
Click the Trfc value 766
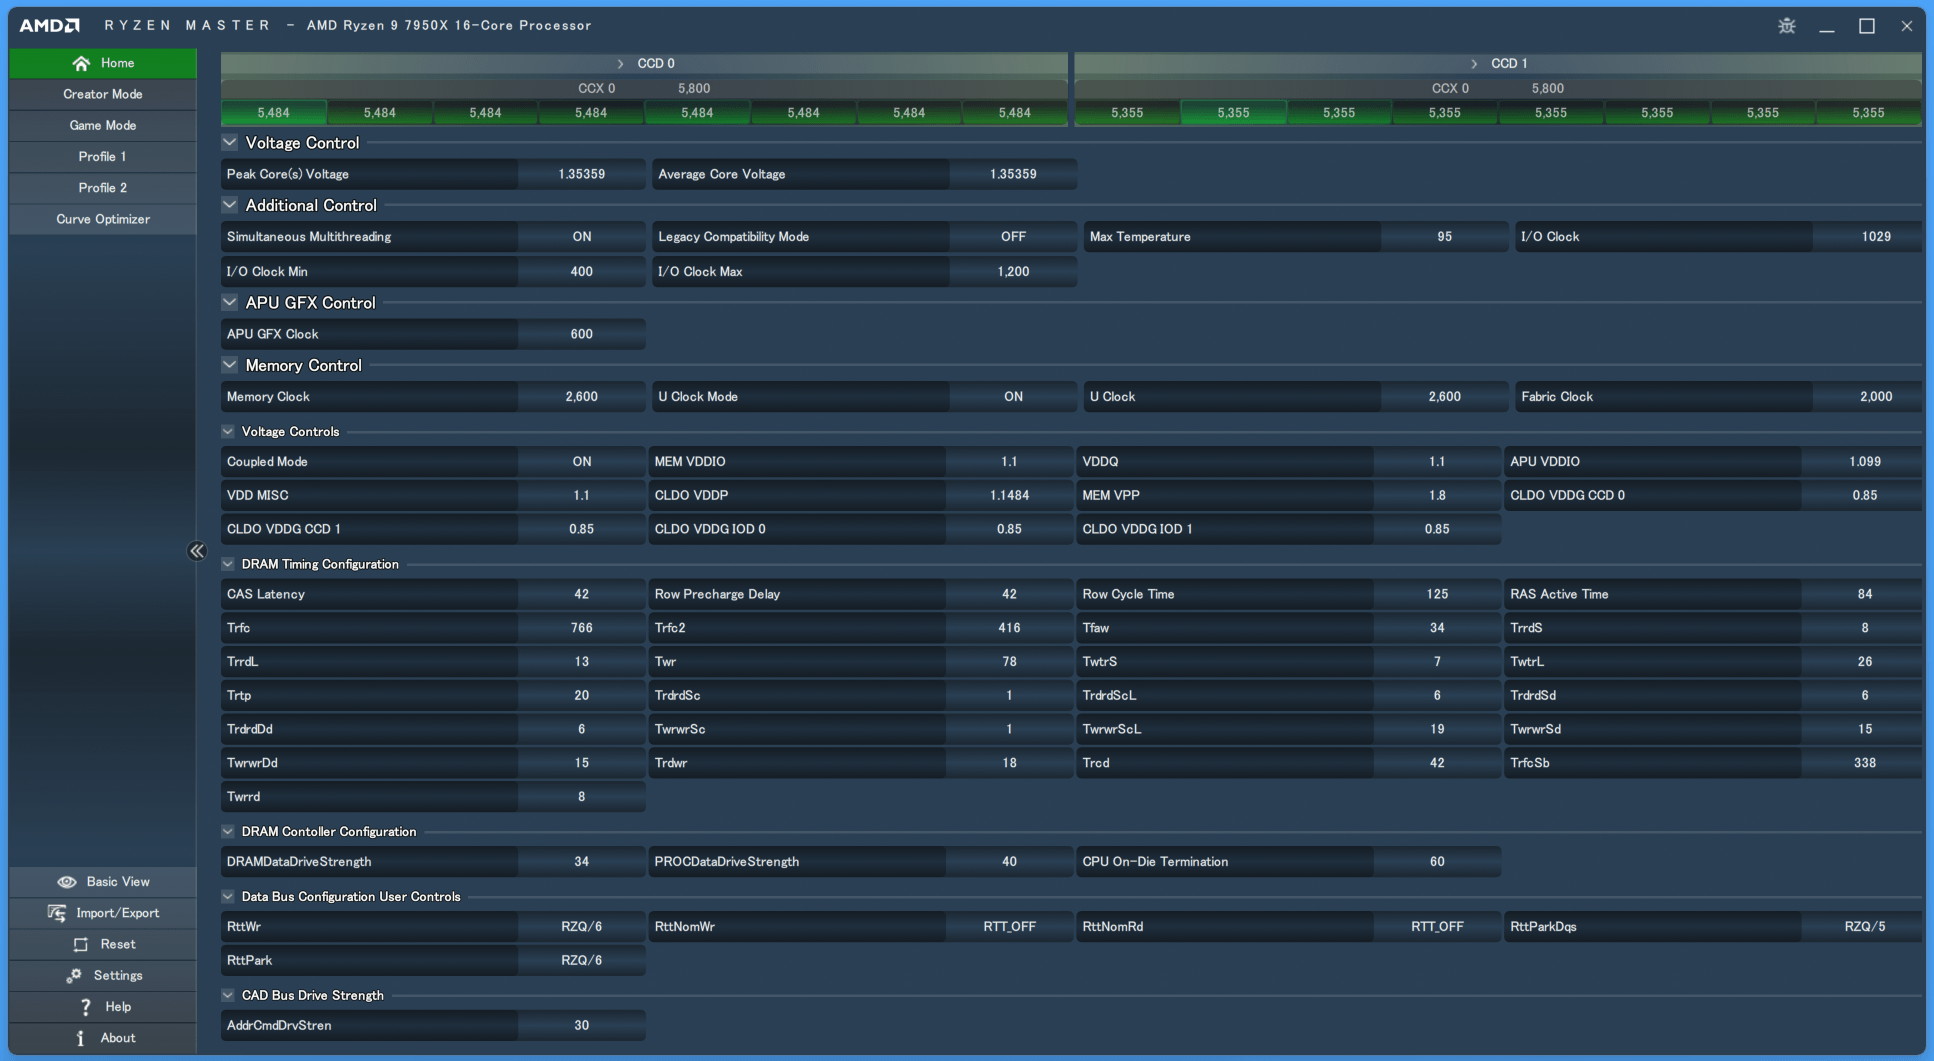(582, 628)
